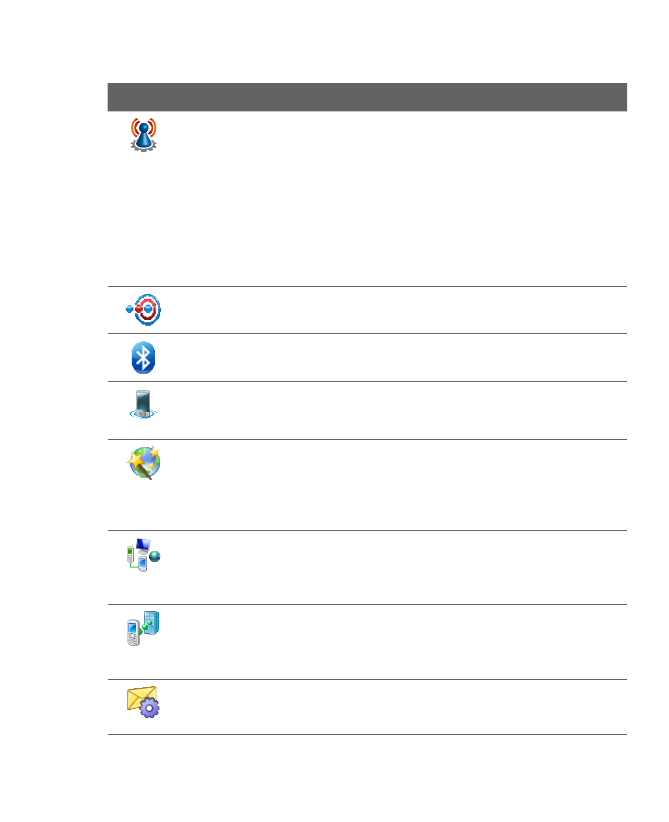
Task: Click the dark gray table header bar
Action: (x=367, y=97)
